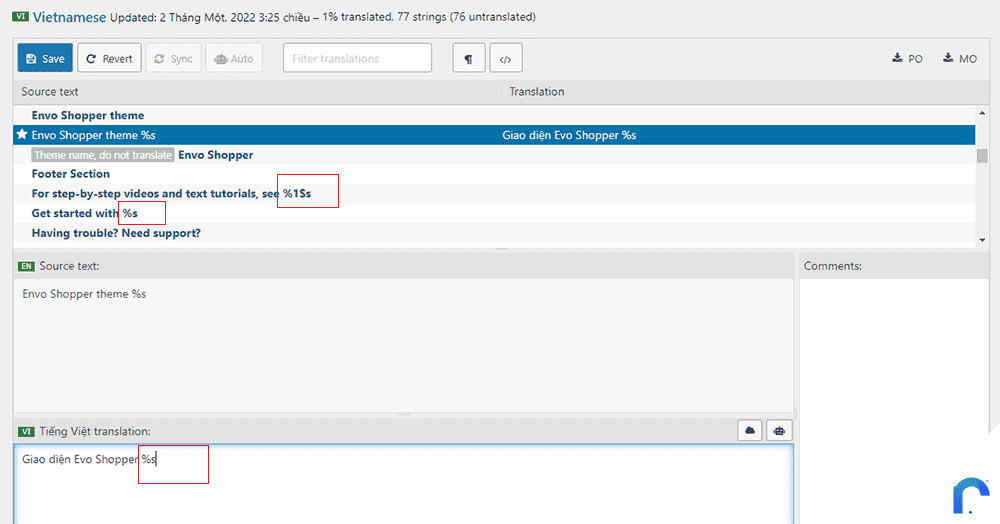Select 'Get started with %s' row
The height and width of the screenshot is (524, 1000).
point(494,213)
